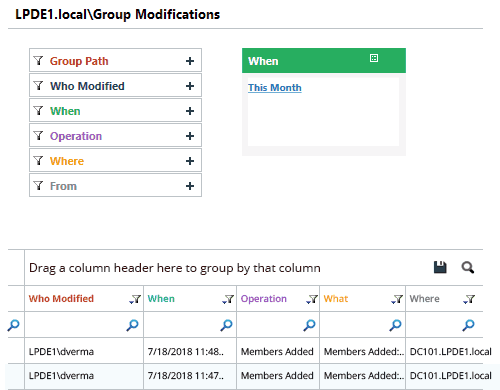This screenshot has width=500, height=390.
Task: Click the save icon above the grid
Action: tap(440, 267)
